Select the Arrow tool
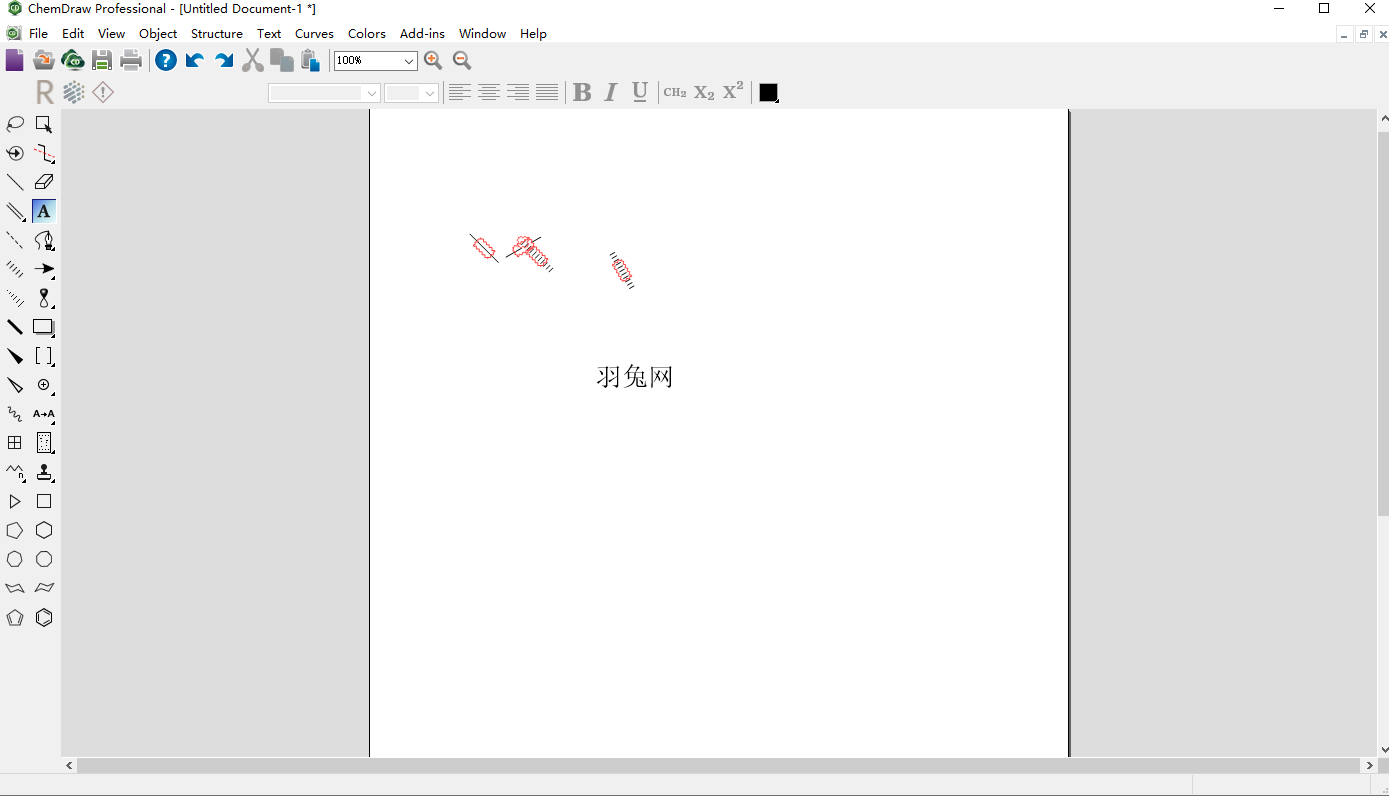Screen dimensions: 1389x796 (x=44, y=269)
